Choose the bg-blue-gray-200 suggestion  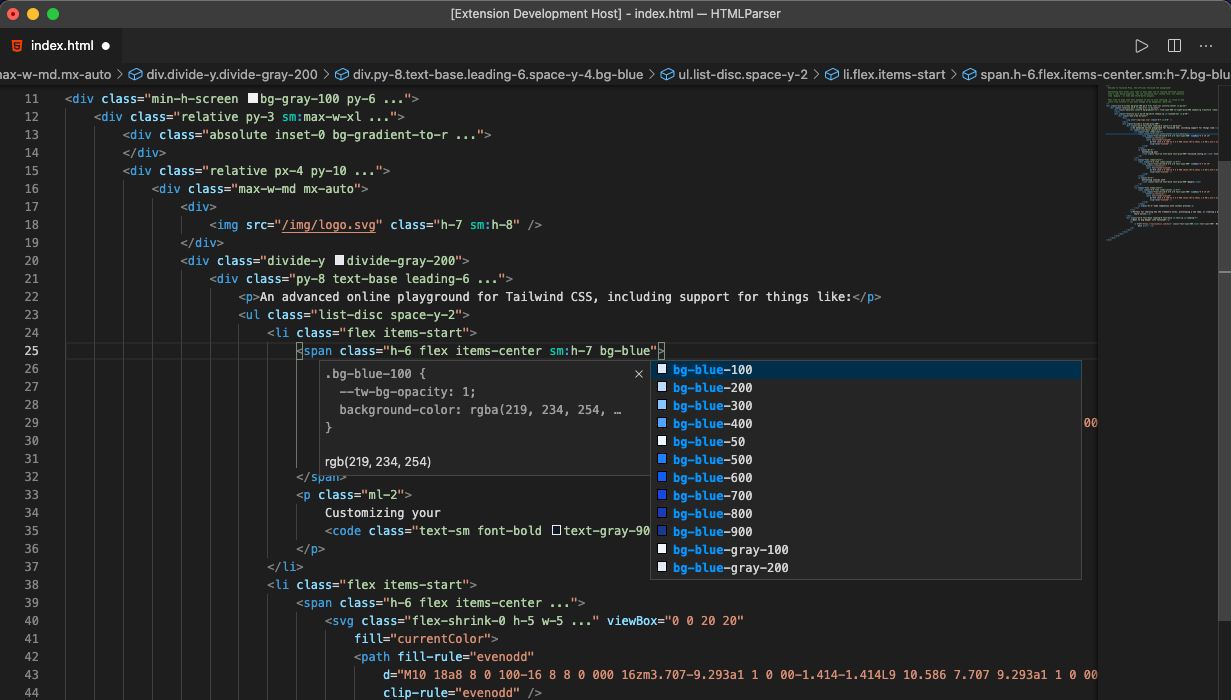866,568
